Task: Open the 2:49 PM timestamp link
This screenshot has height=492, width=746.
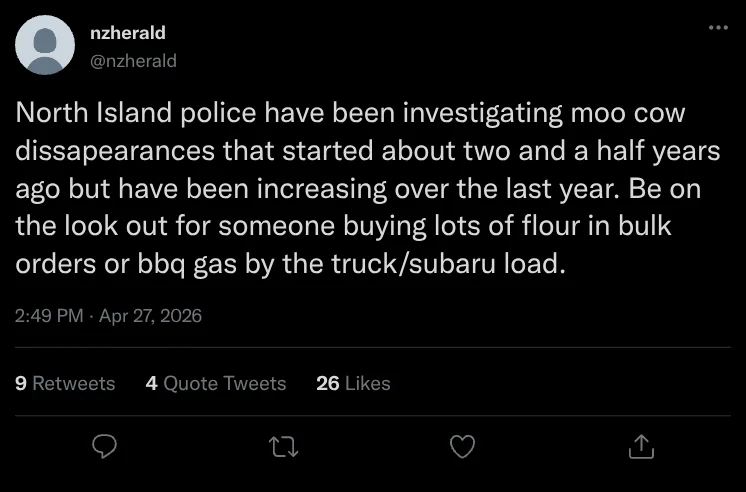Action: (x=47, y=316)
